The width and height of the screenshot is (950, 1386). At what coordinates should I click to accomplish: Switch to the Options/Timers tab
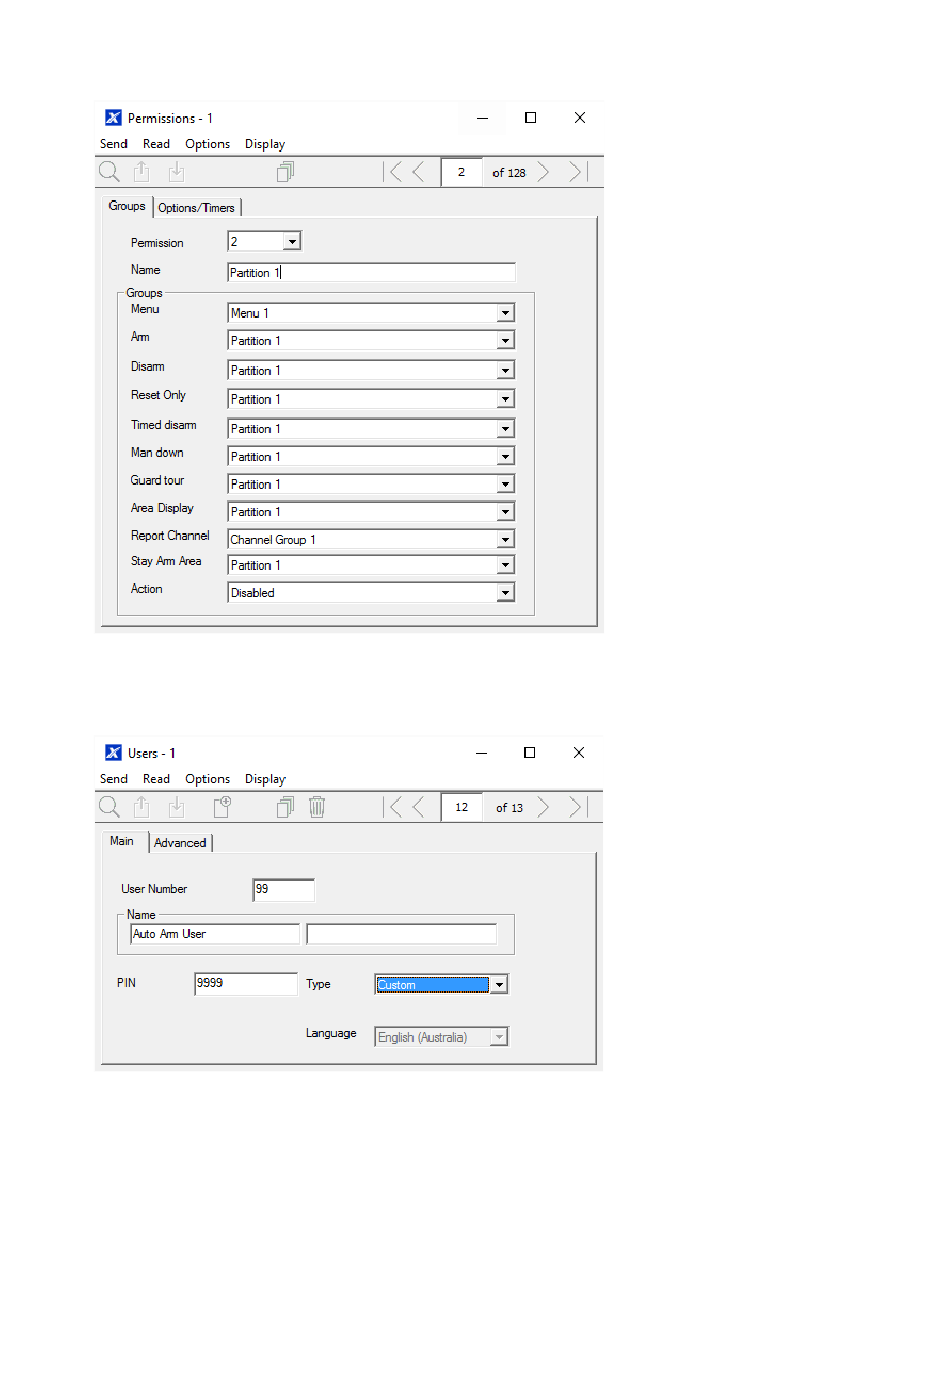(x=197, y=208)
